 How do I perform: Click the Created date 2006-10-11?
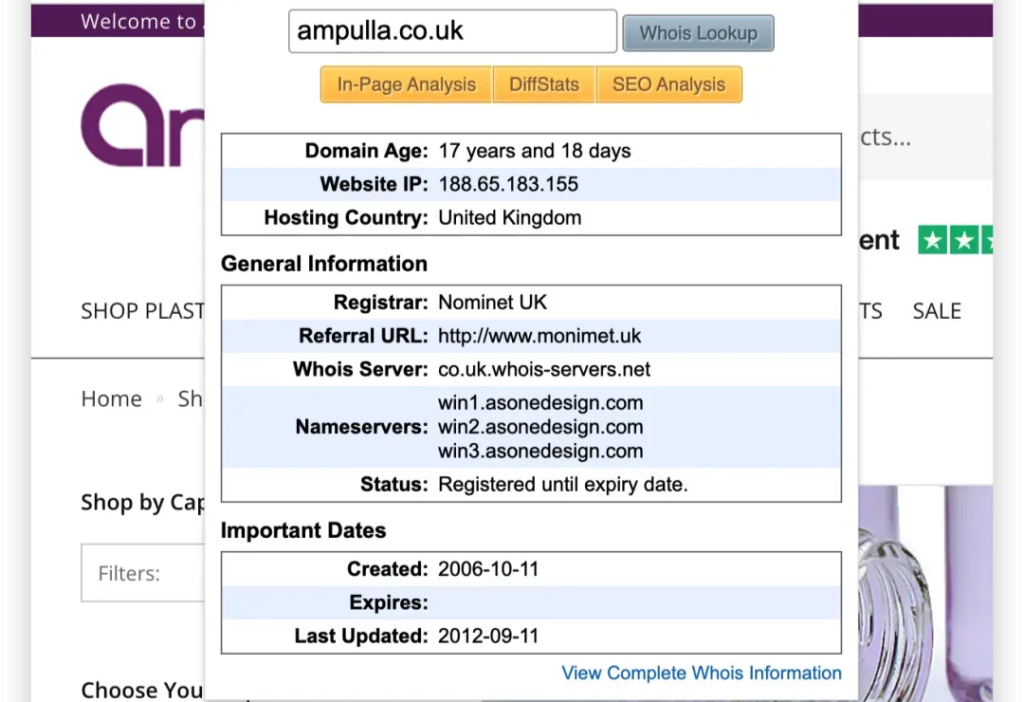tap(488, 569)
